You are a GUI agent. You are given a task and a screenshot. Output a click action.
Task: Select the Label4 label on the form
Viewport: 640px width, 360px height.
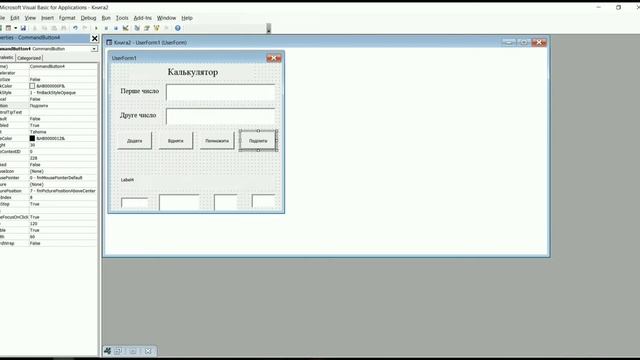click(127, 180)
